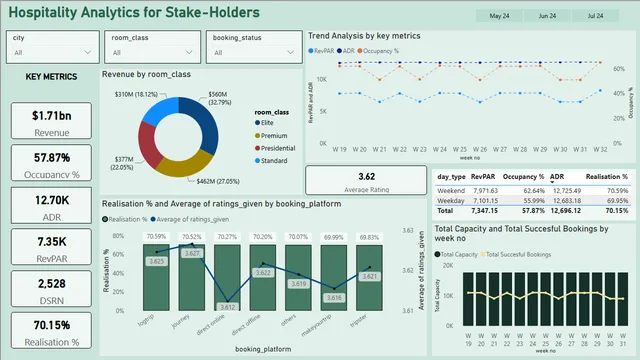Click the 3.62 Average Rating card
640x360 pixels.
tap(366, 180)
